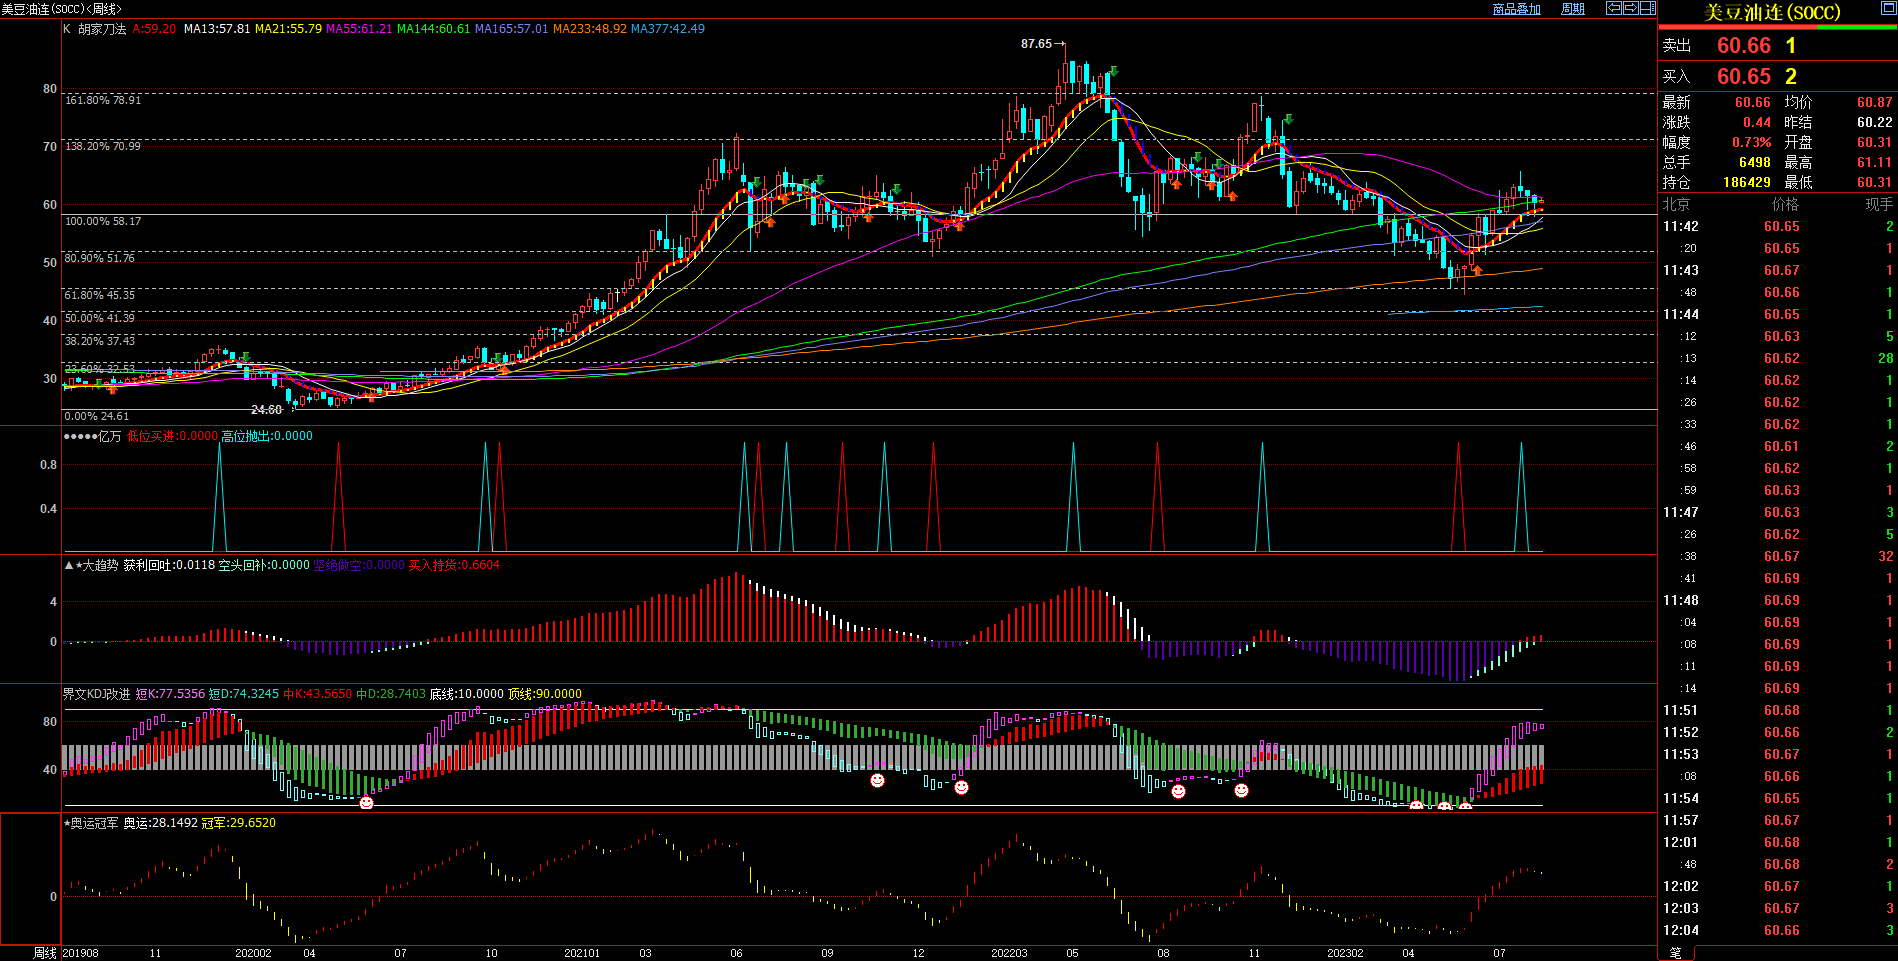This screenshot has height=961, width=1898.
Task: Open the 周期 period menu
Action: (x=1573, y=9)
